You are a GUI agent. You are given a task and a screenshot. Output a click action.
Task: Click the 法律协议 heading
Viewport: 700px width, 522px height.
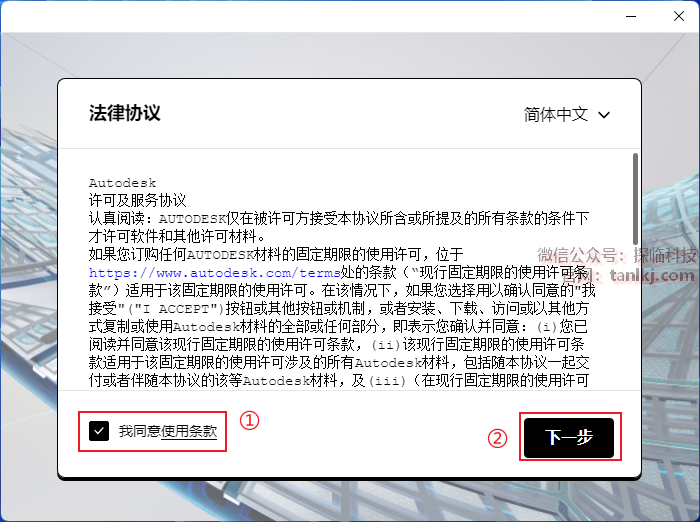124,113
